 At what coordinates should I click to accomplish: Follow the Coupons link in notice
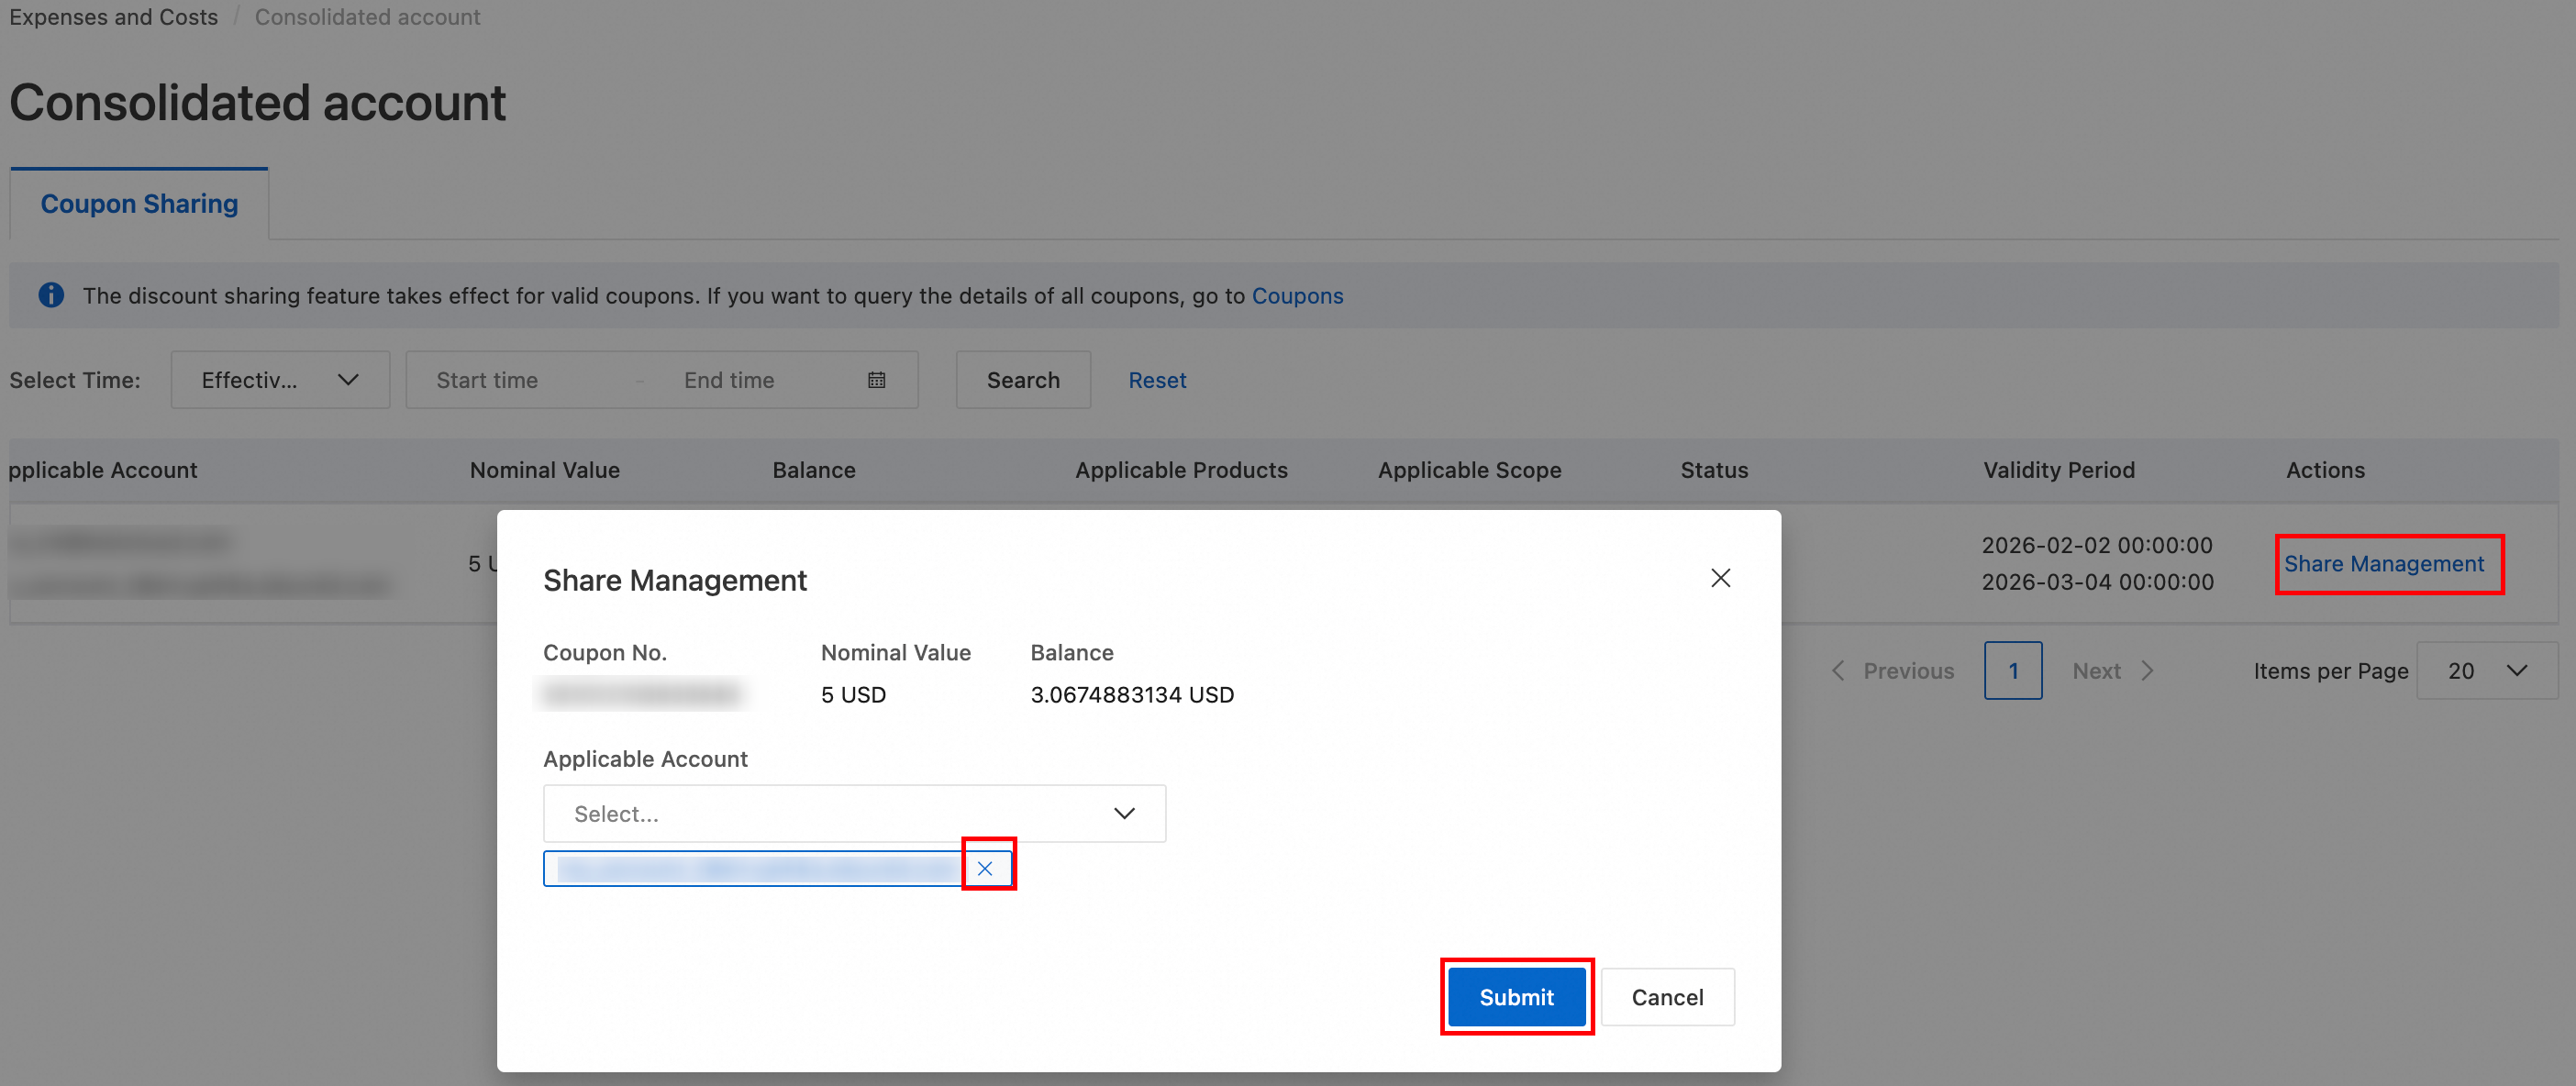pos(1297,296)
